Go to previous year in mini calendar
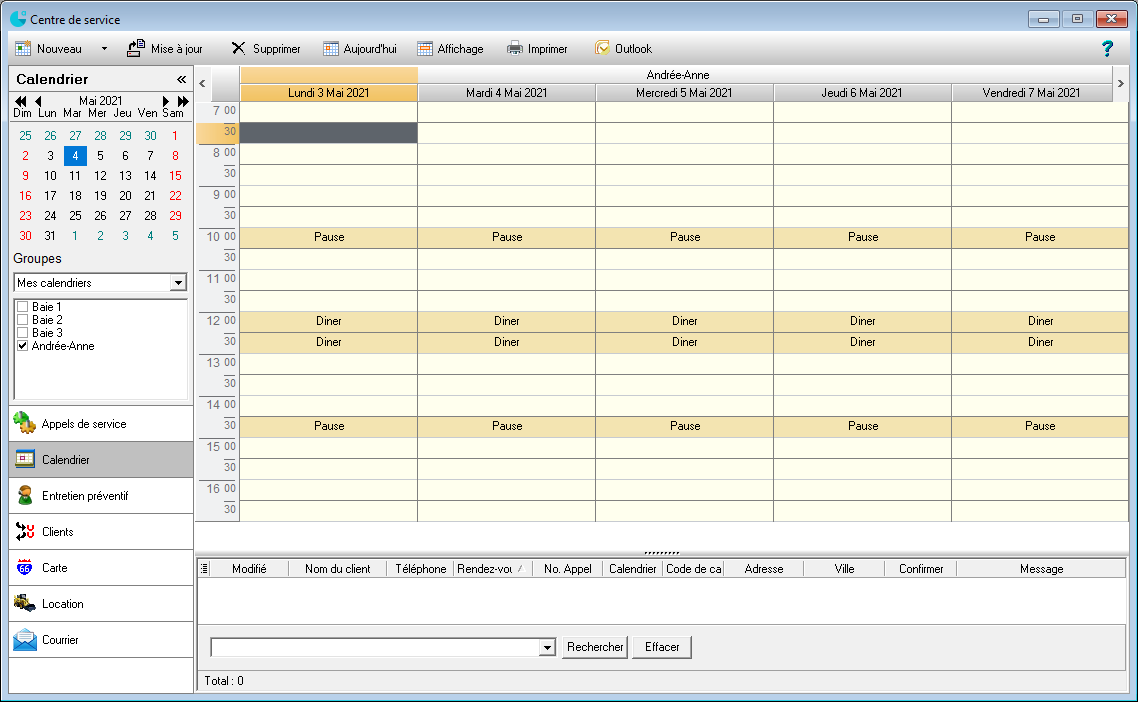Viewport: 1138px width, 702px height. click(x=20, y=101)
